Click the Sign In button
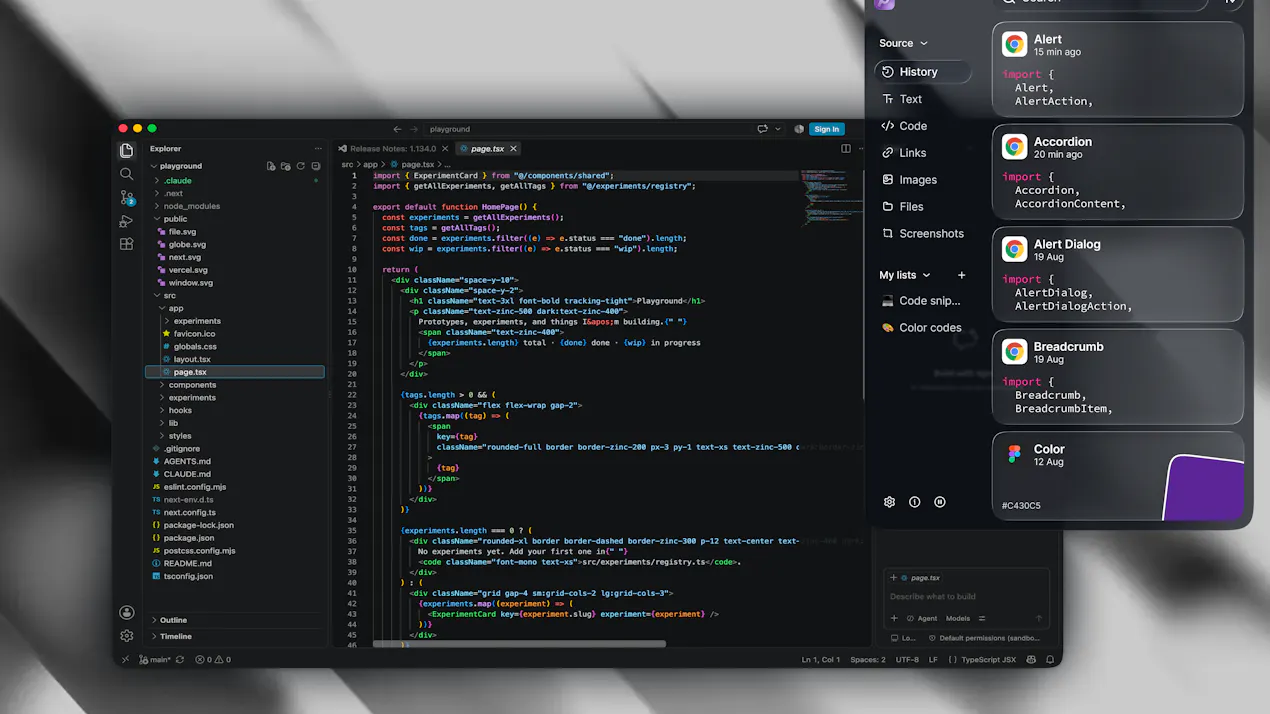 pos(827,129)
